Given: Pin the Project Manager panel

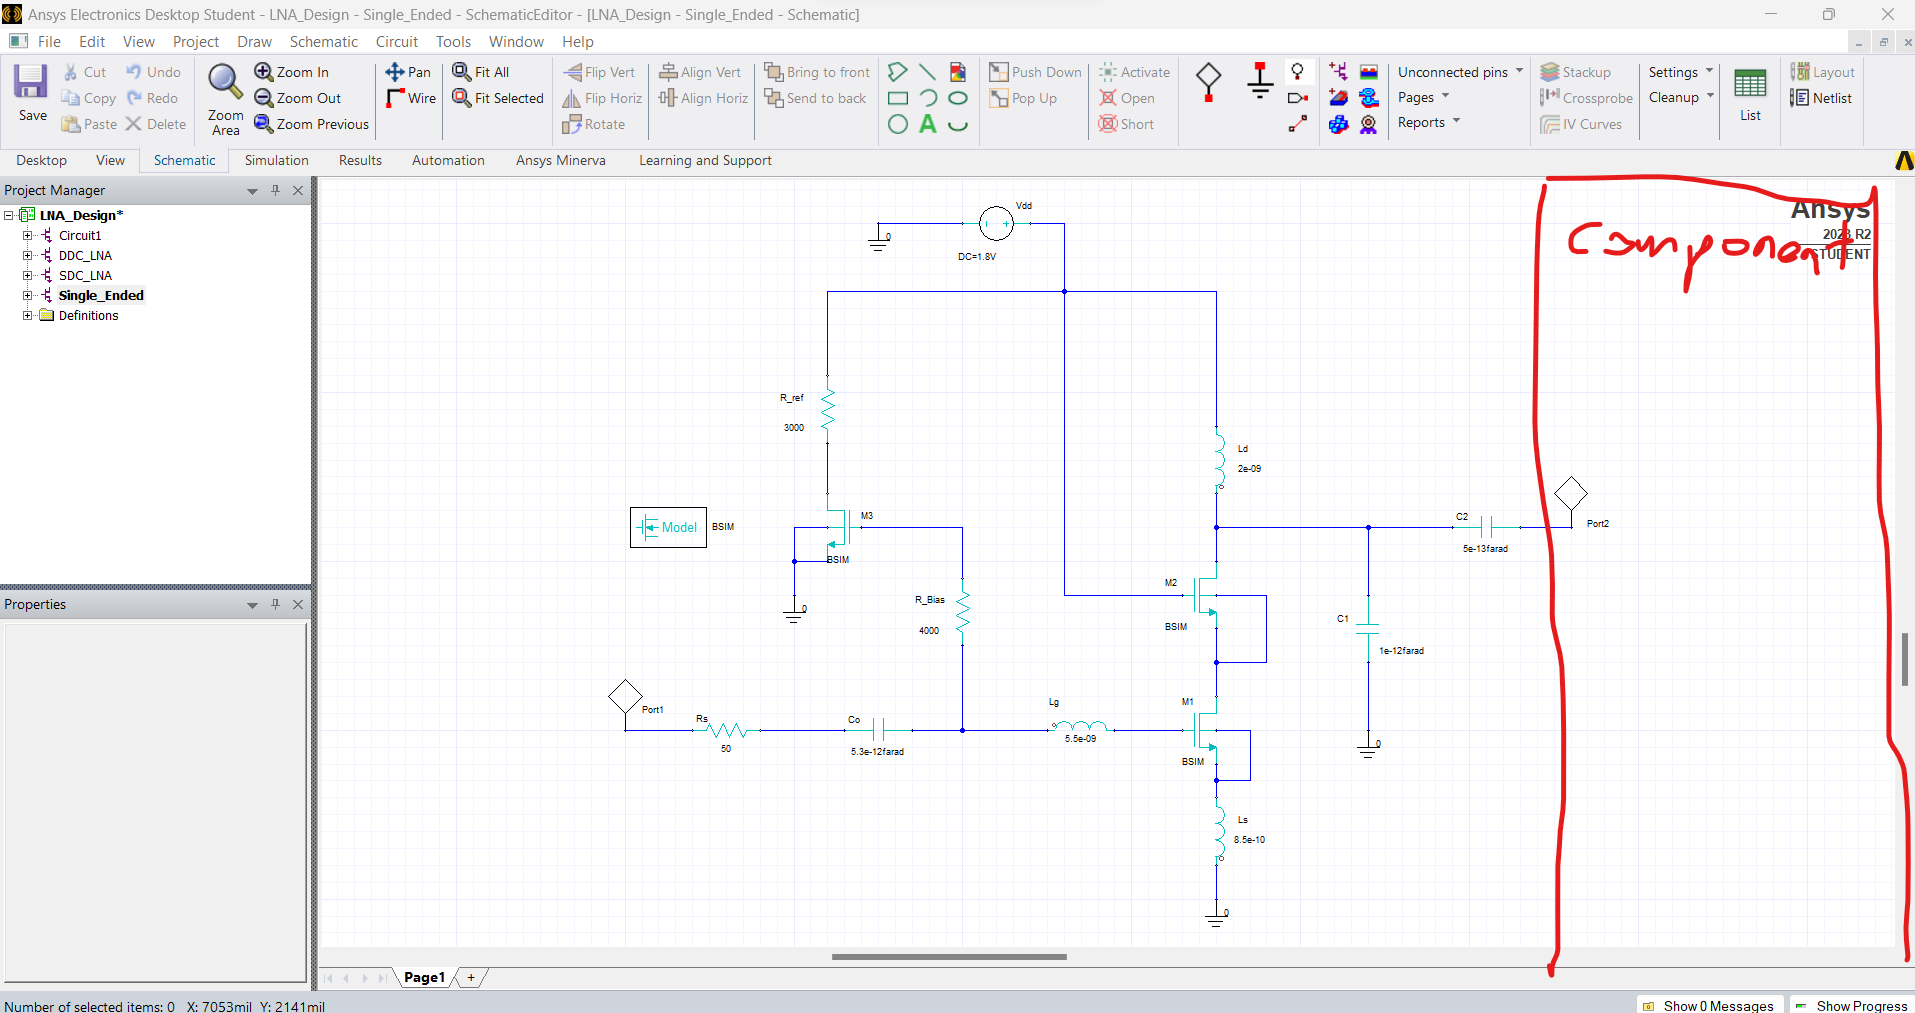Looking at the screenshot, I should [275, 190].
